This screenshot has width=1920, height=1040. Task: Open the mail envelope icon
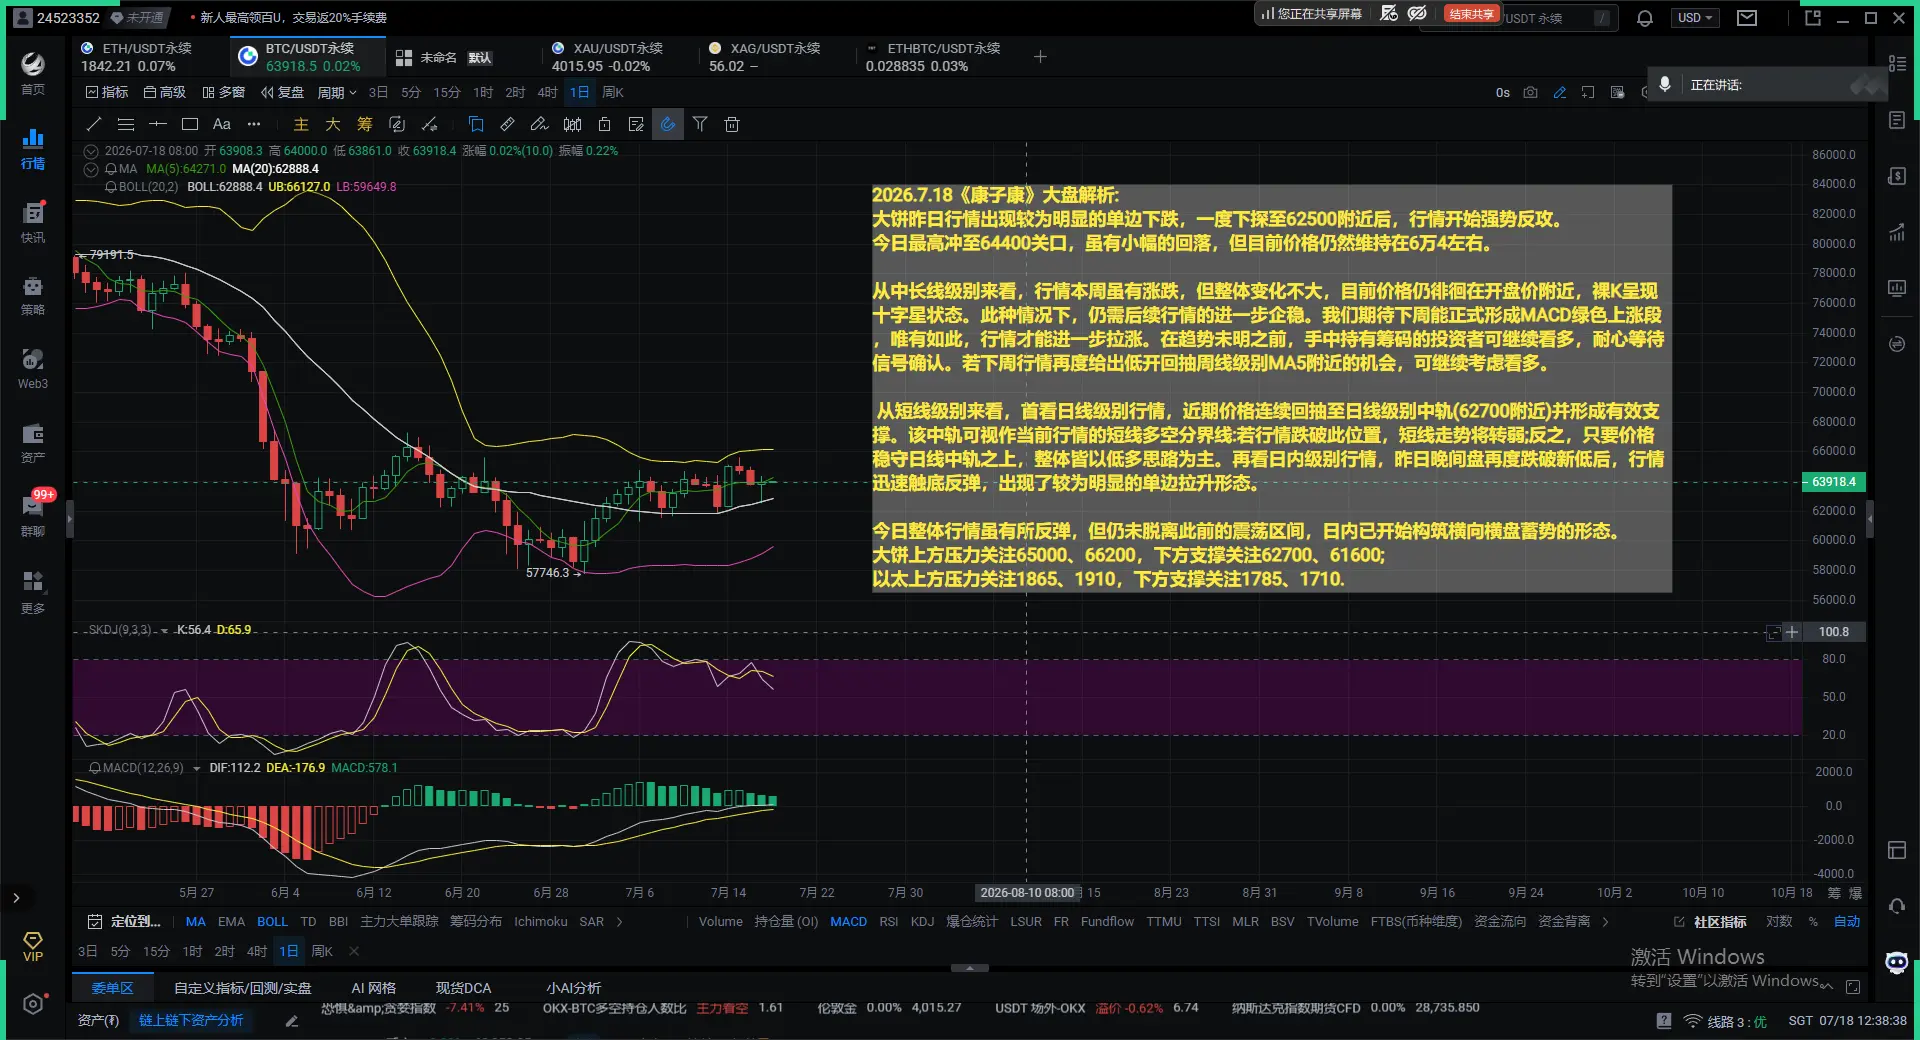tap(1747, 18)
